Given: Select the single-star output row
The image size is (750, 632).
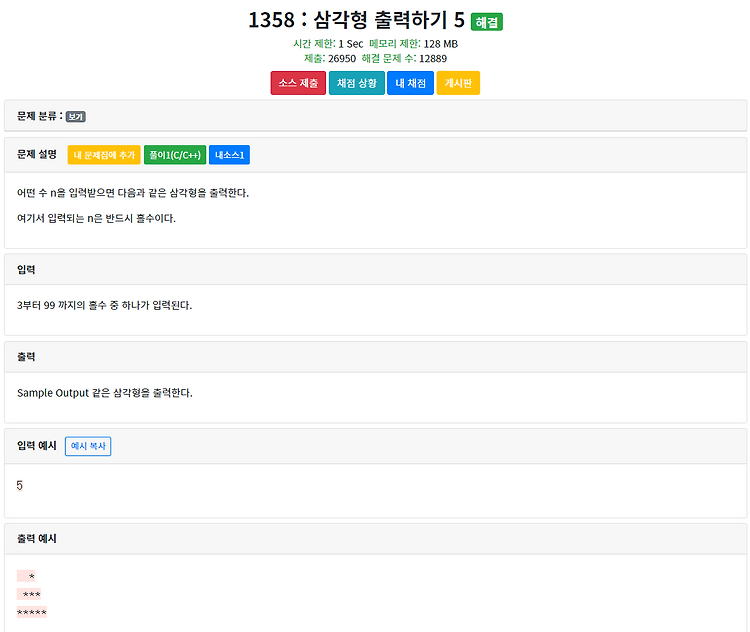Looking at the screenshot, I should point(26,576).
